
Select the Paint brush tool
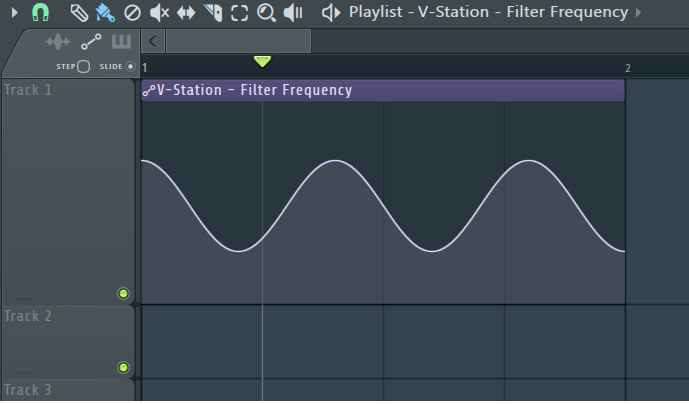[105, 13]
